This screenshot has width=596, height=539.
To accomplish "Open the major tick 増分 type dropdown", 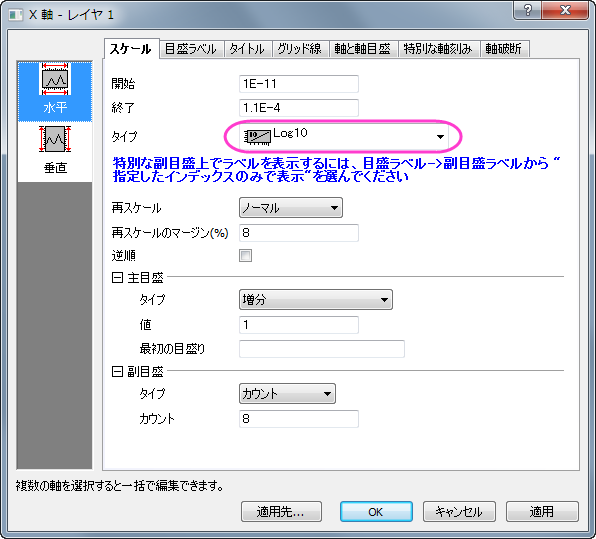I will click(315, 300).
